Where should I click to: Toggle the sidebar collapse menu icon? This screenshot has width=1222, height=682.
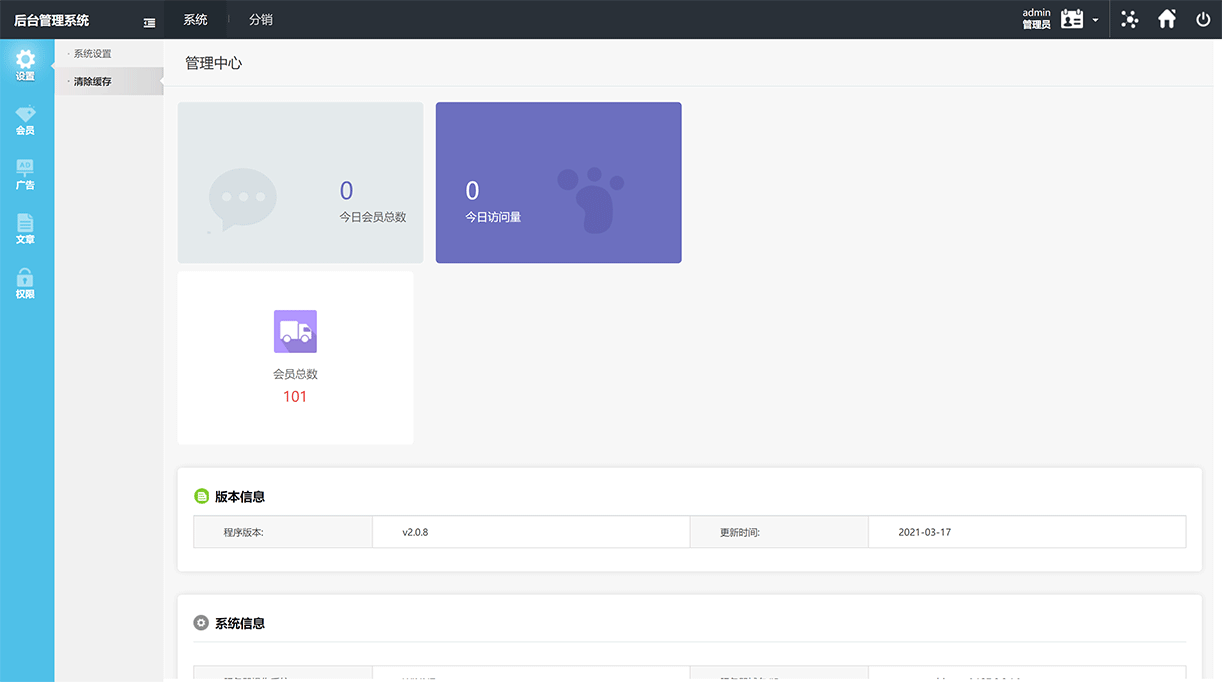pos(149,22)
